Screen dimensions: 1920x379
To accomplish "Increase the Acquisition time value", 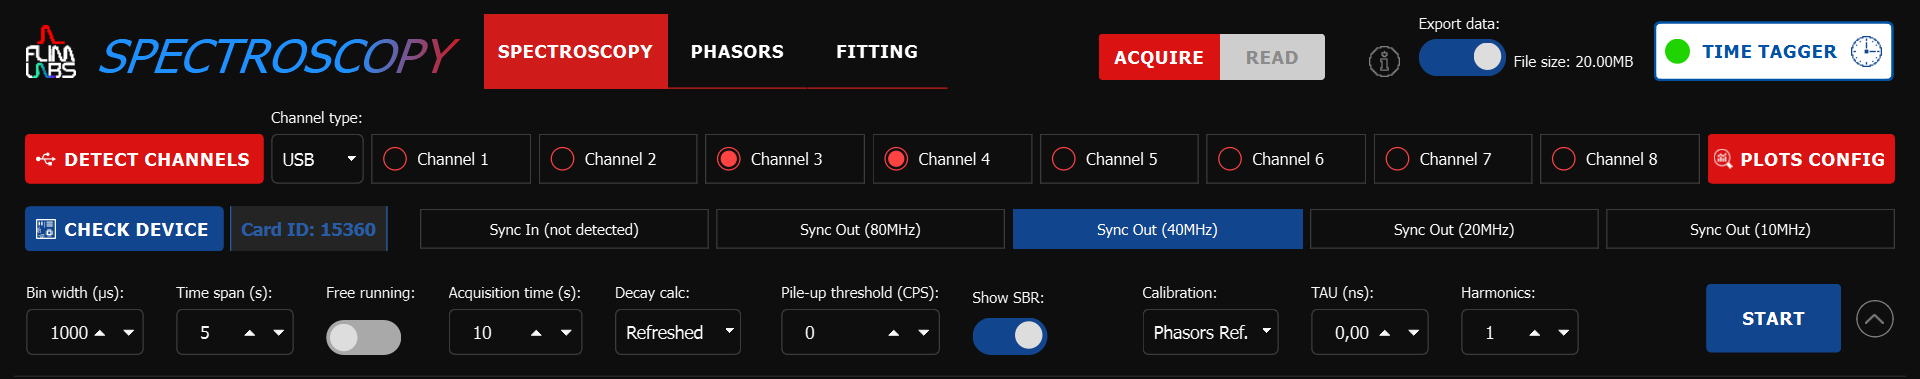I will 536,333.
